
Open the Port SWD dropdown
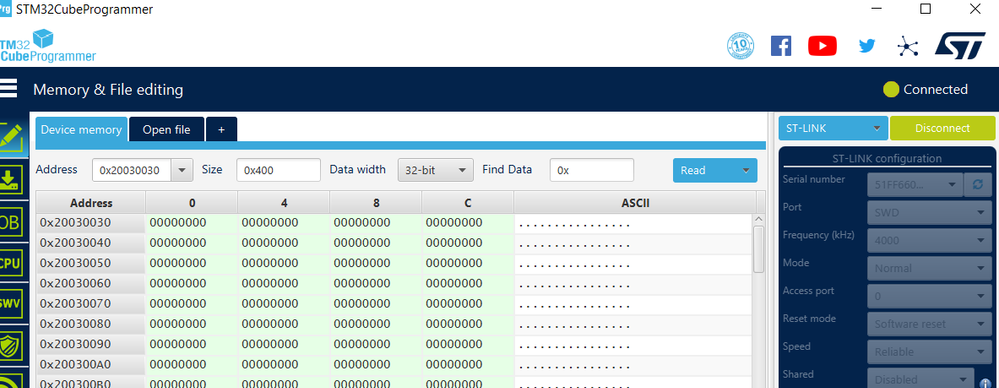coord(930,212)
